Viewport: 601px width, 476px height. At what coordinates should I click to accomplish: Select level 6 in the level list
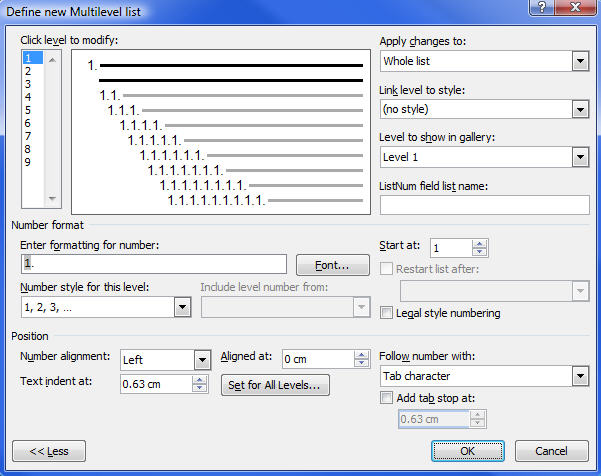(x=33, y=123)
